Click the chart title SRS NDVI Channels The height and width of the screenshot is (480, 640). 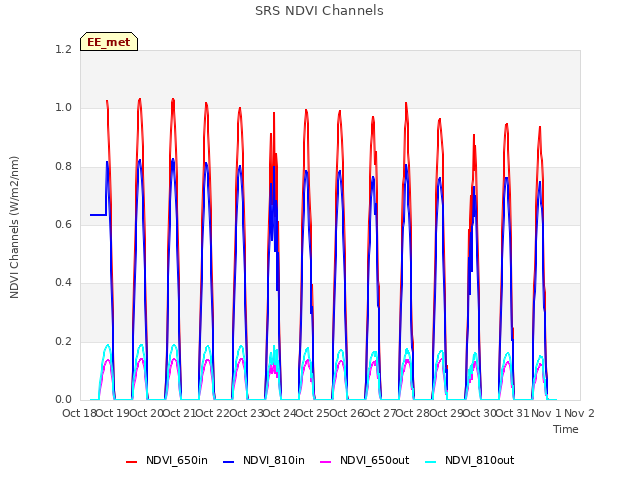(319, 11)
